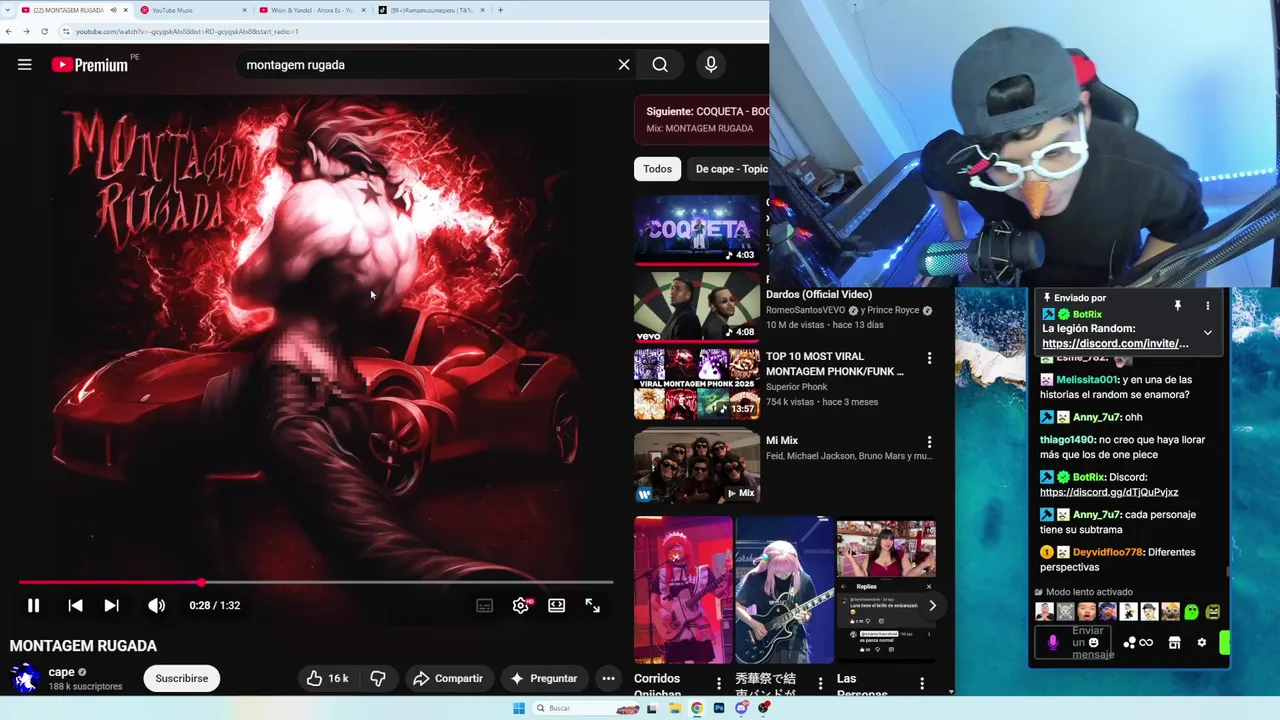Seek the red video progress bar
Viewport: 1280px width, 720px height.
[315, 582]
